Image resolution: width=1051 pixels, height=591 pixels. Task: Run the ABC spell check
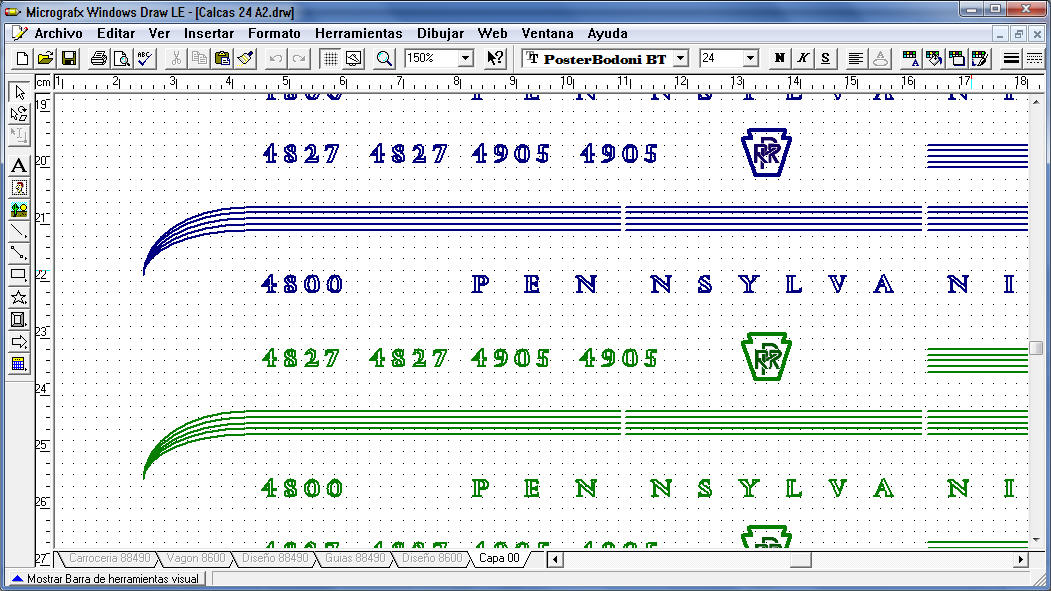pyautogui.click(x=145, y=58)
